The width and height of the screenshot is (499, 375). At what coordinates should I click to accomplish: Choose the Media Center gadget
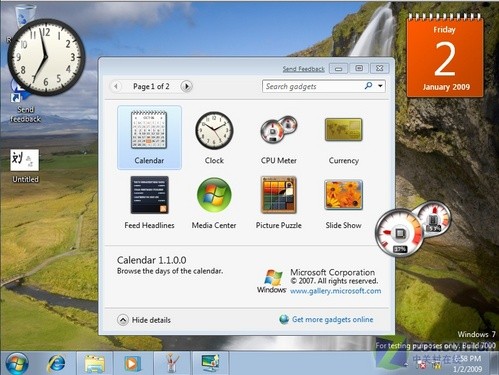(214, 195)
